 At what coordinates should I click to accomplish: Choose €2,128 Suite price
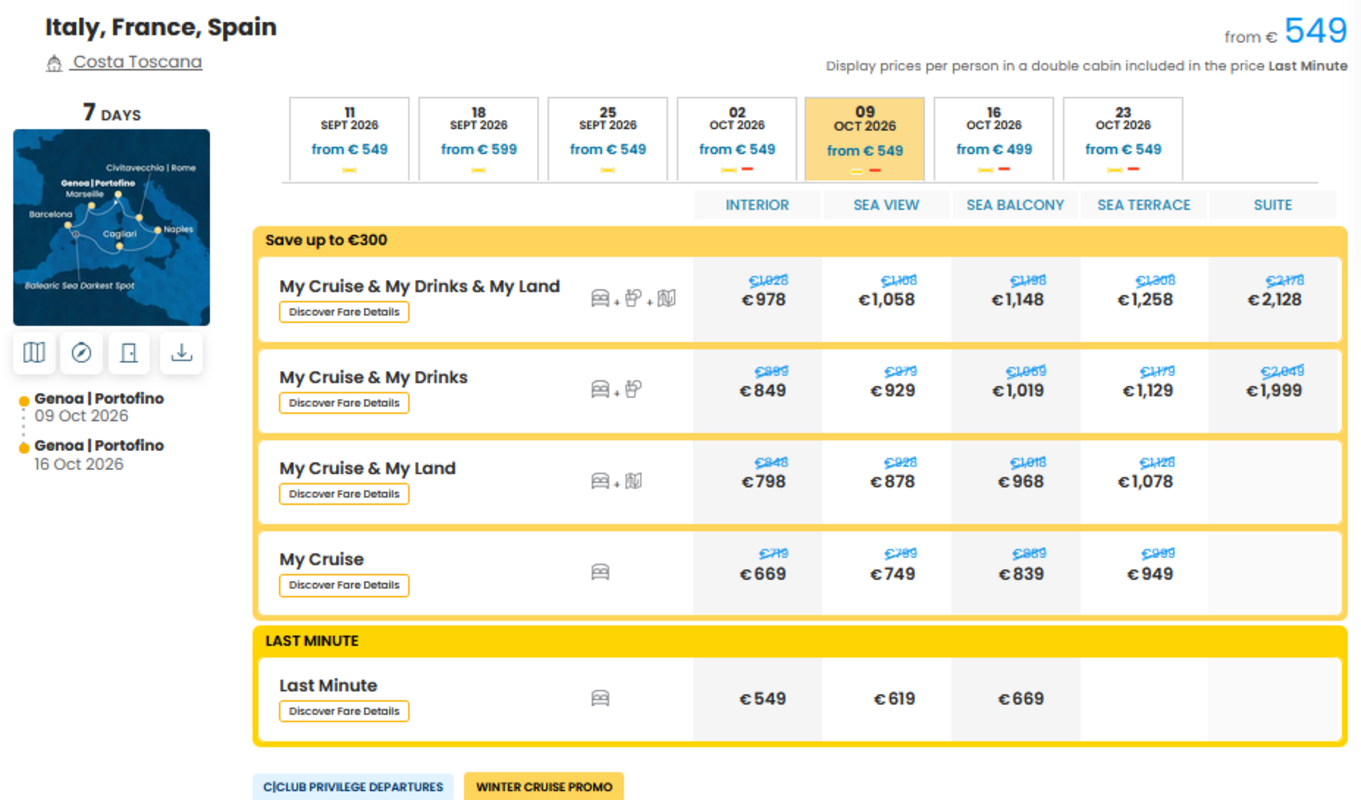tap(1274, 299)
